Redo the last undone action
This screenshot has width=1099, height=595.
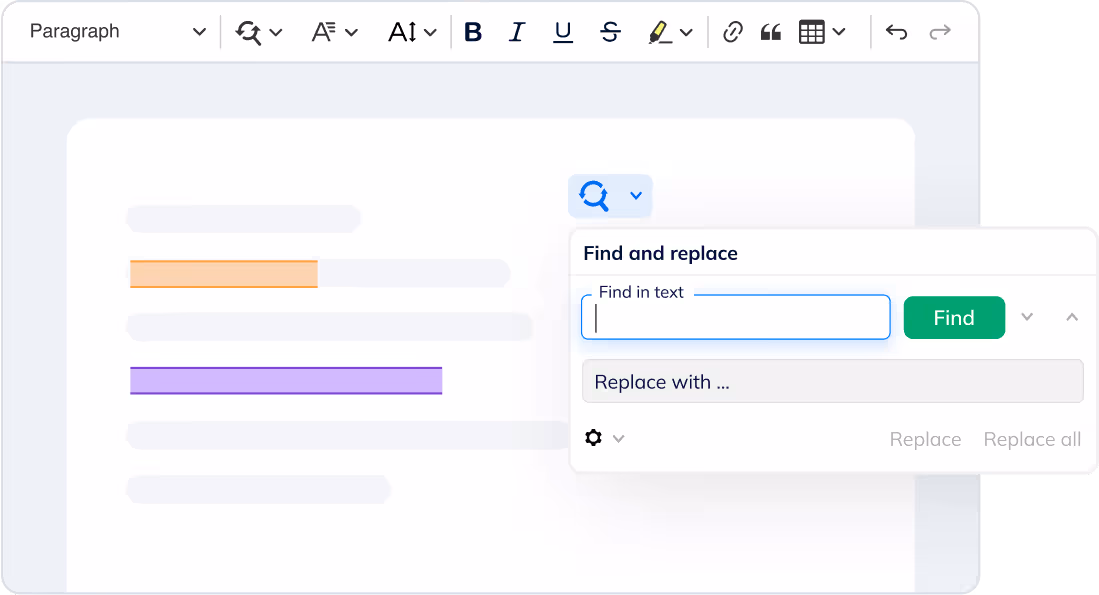pos(940,32)
